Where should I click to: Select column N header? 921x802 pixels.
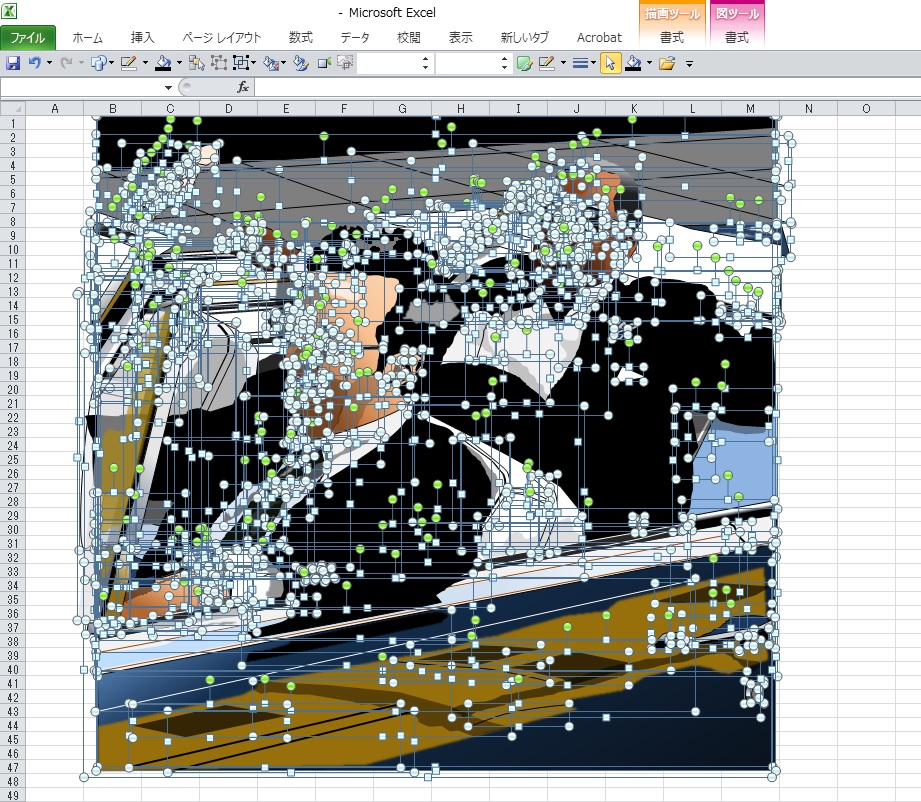(809, 109)
